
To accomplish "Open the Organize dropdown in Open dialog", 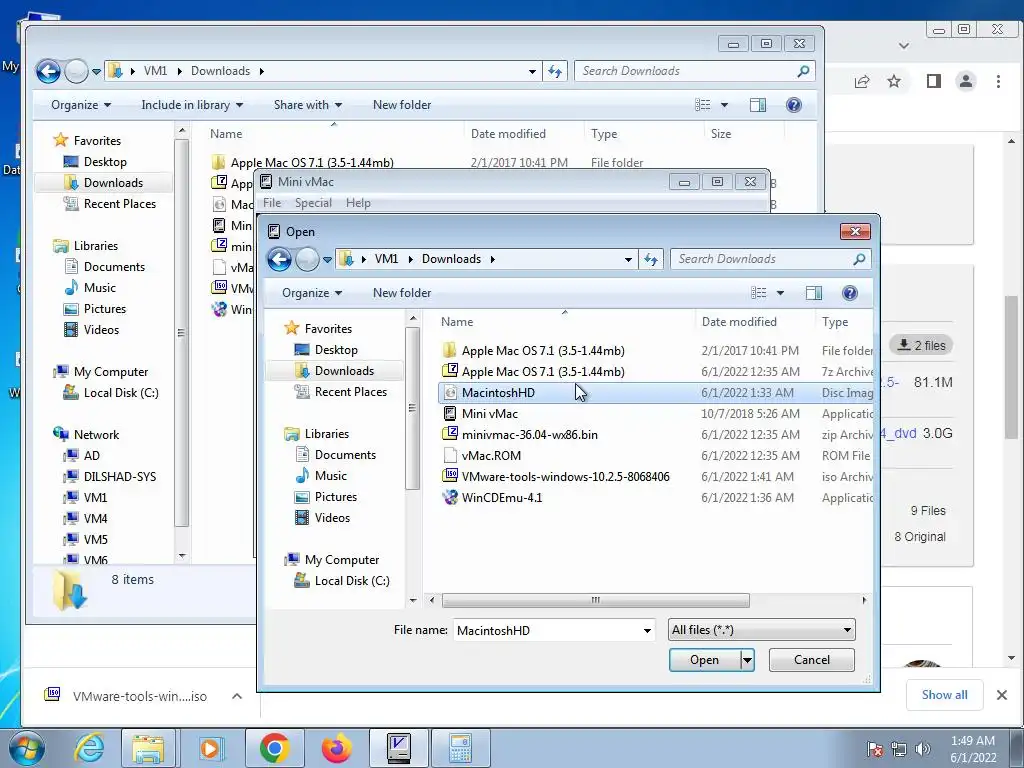I will point(312,293).
